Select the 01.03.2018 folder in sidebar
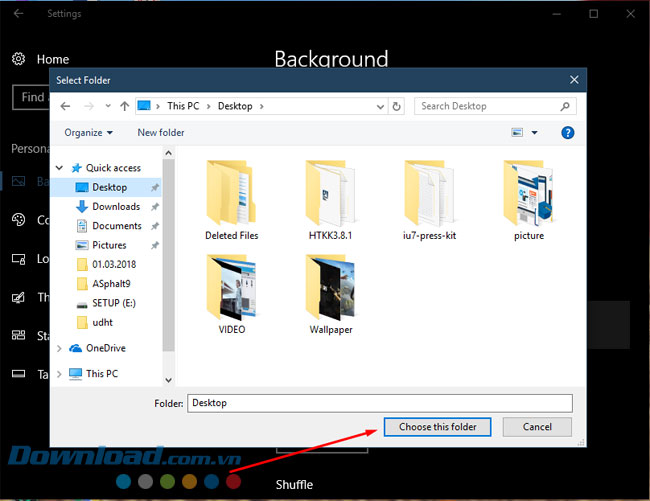The image size is (650, 501). pos(114,264)
